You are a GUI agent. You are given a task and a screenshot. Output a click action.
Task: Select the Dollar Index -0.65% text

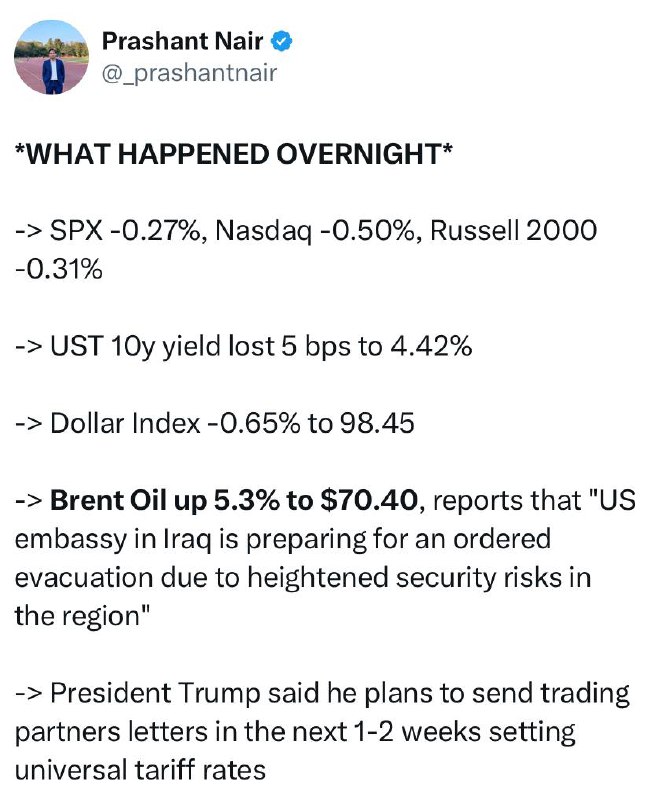(176, 423)
